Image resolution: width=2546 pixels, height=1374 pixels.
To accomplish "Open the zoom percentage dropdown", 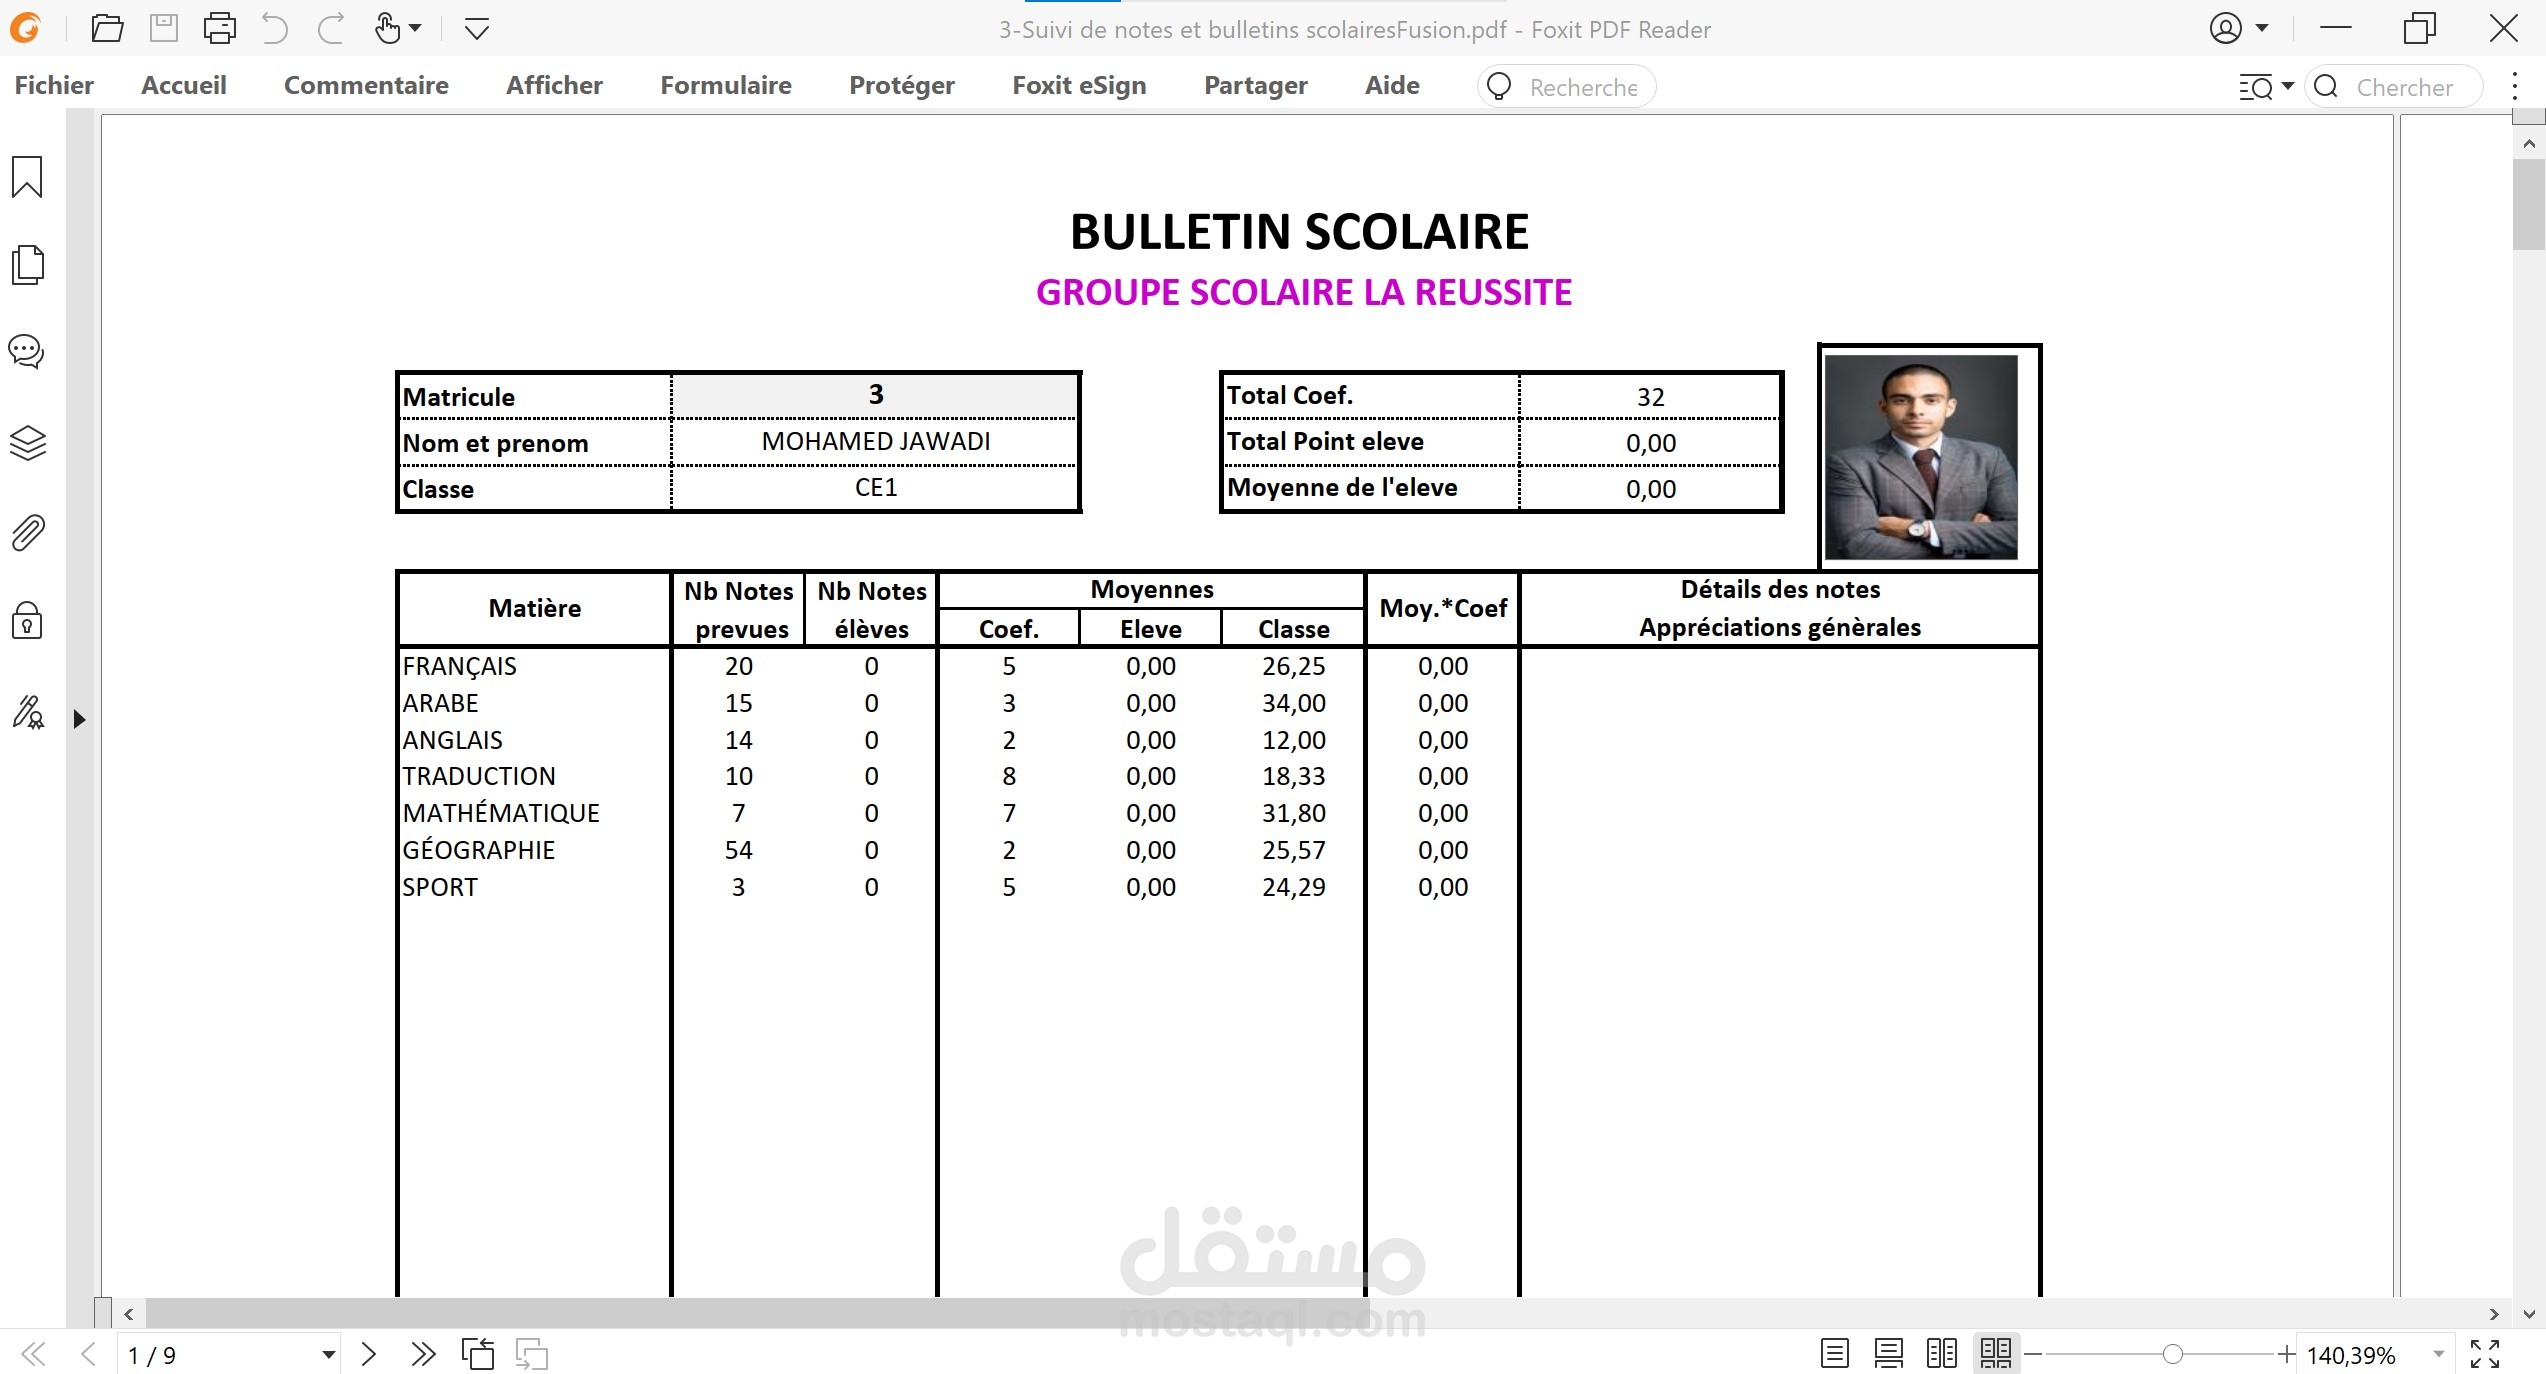I will point(2438,1355).
